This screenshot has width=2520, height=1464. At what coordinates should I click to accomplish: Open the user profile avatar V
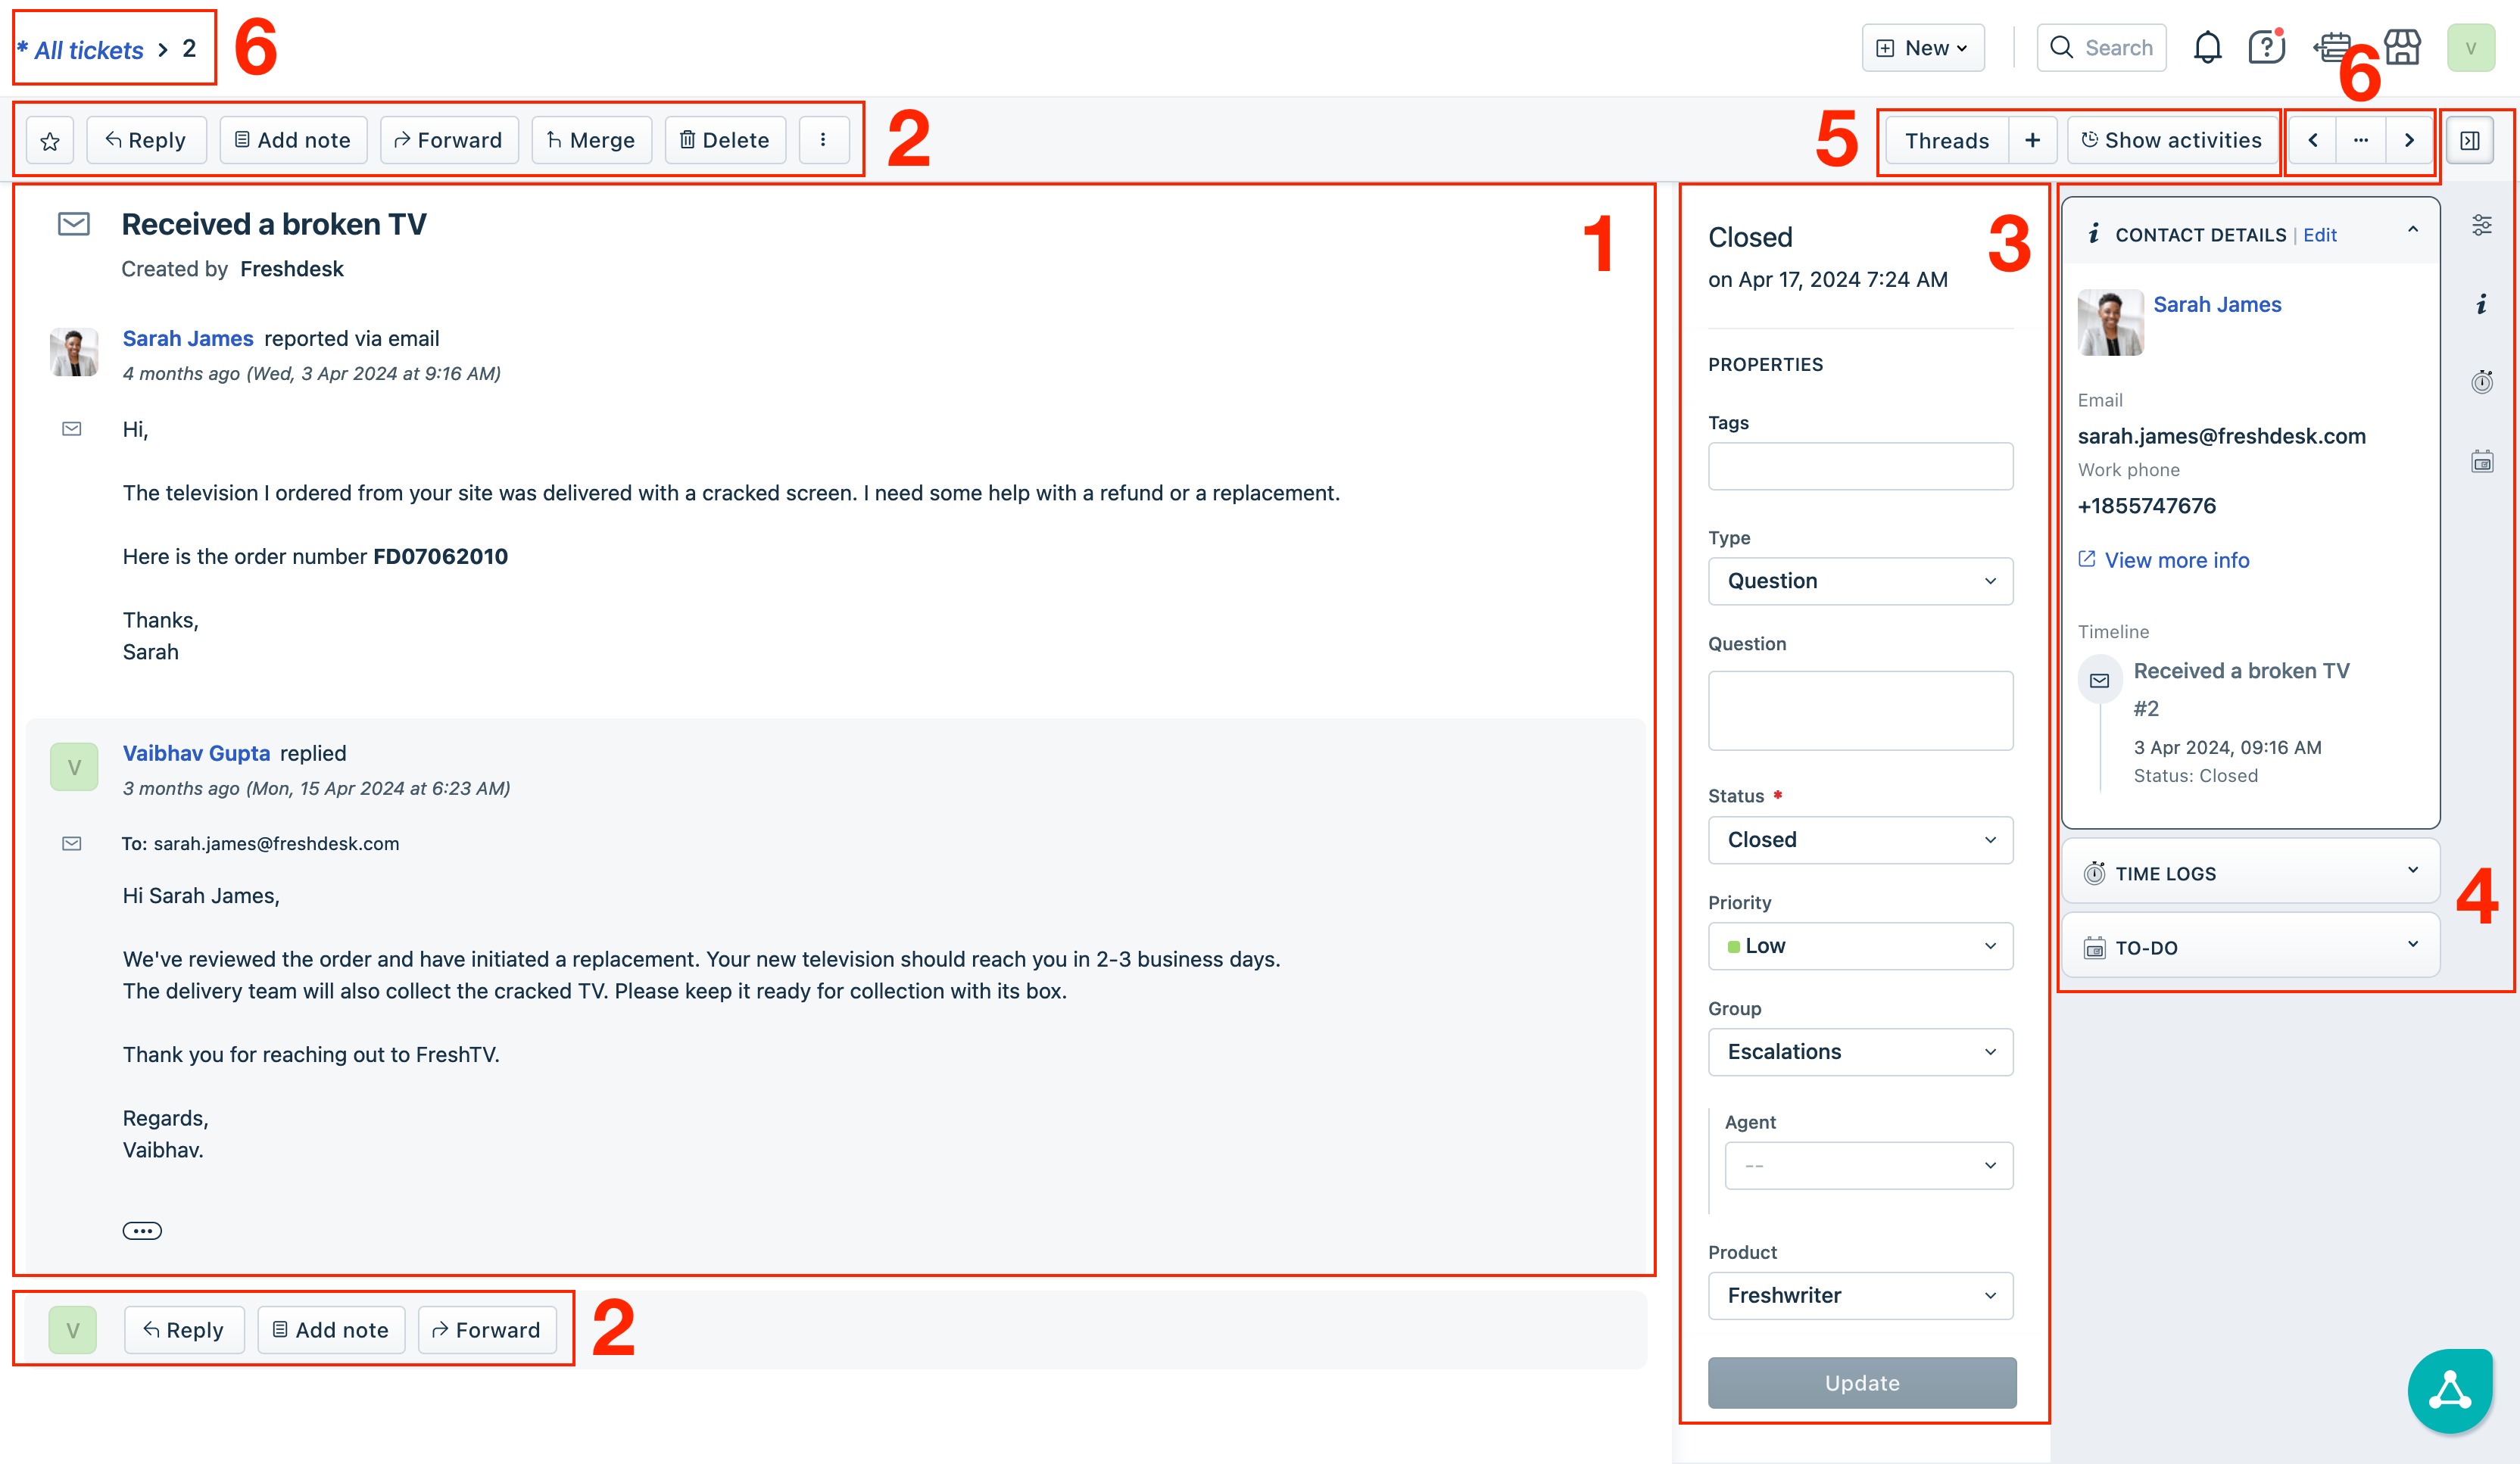coord(2470,48)
